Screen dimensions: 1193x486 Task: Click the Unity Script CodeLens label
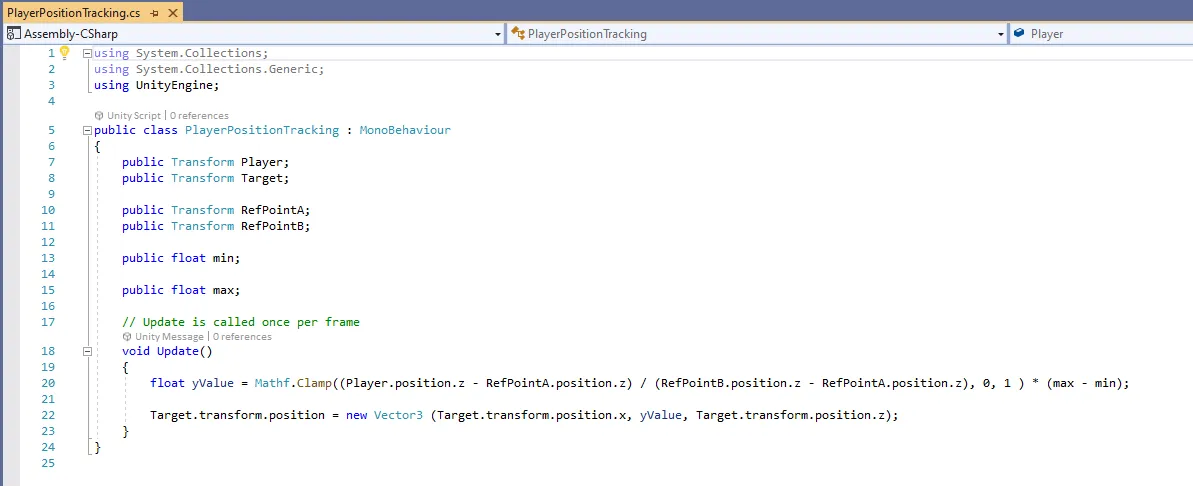coord(133,116)
